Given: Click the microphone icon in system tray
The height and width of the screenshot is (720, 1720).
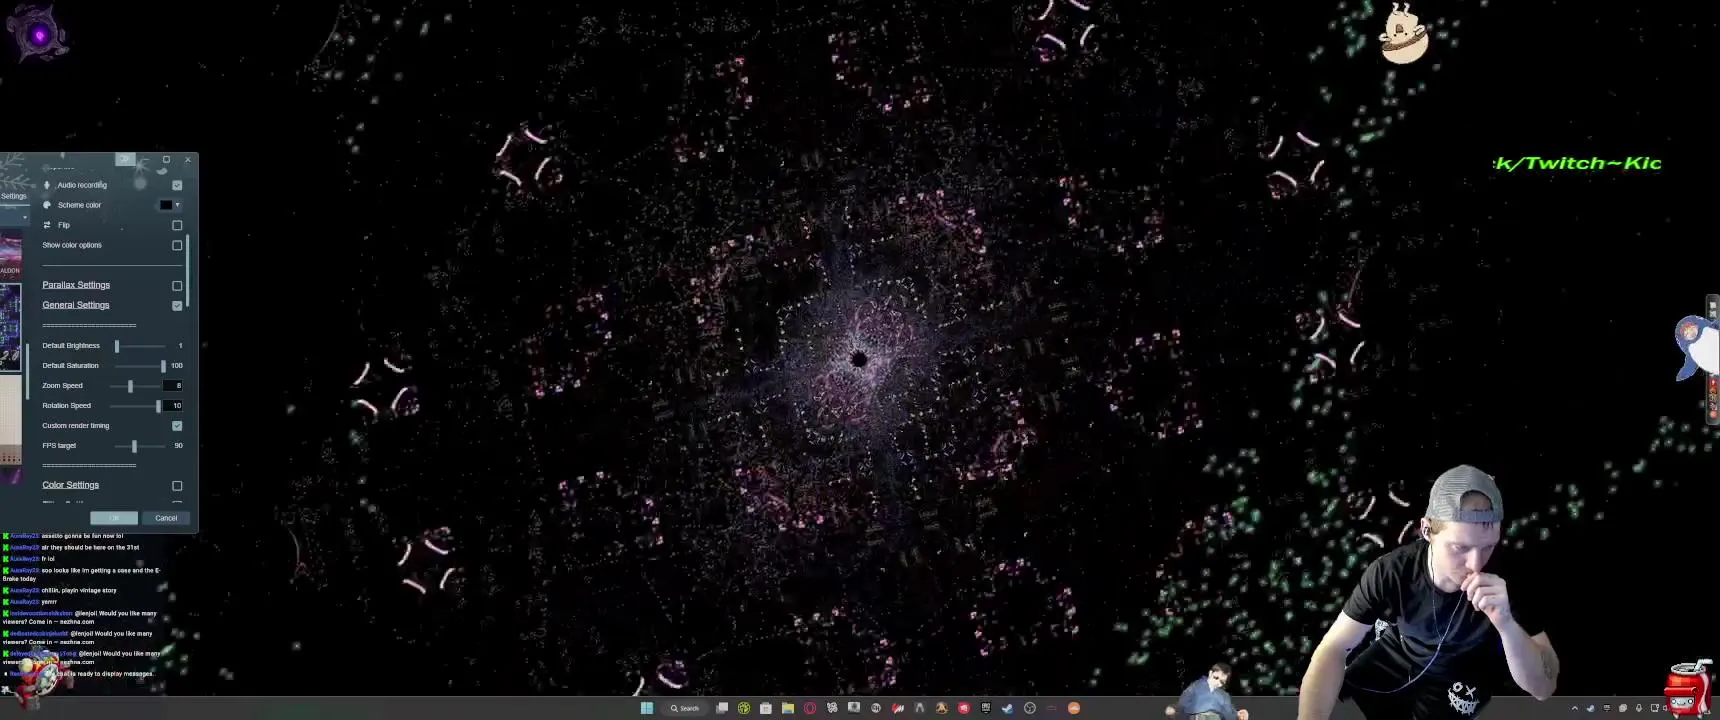Looking at the screenshot, I should 1639,708.
